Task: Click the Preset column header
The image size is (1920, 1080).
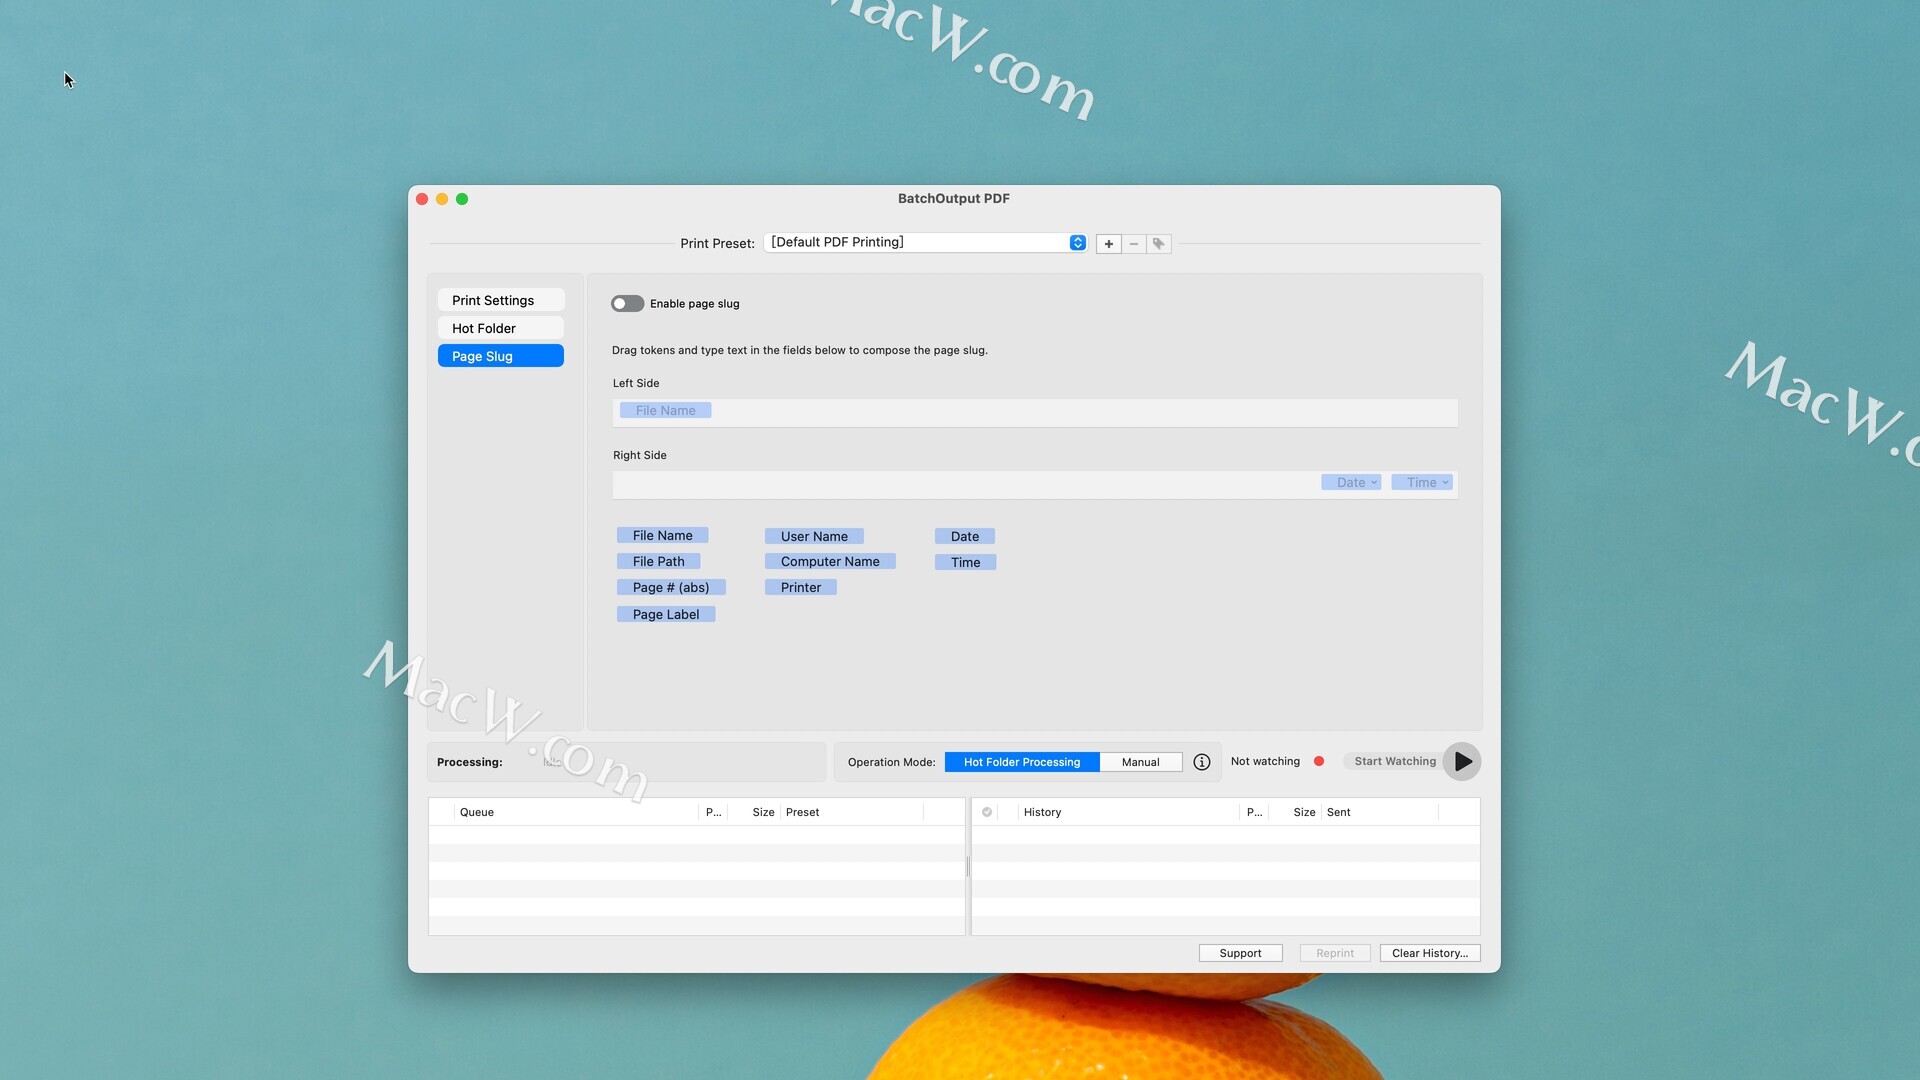Action: pyautogui.click(x=851, y=812)
